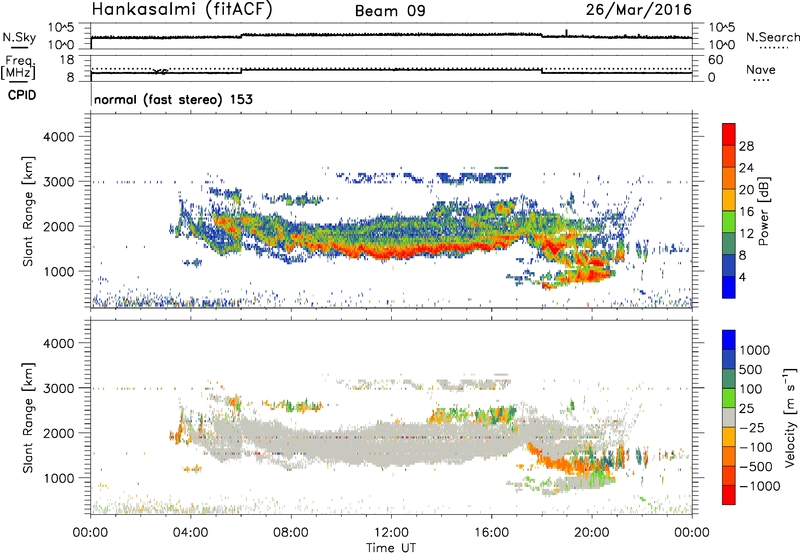
Task: Click the normal (fast stereo) 153 text
Action: tap(173, 99)
